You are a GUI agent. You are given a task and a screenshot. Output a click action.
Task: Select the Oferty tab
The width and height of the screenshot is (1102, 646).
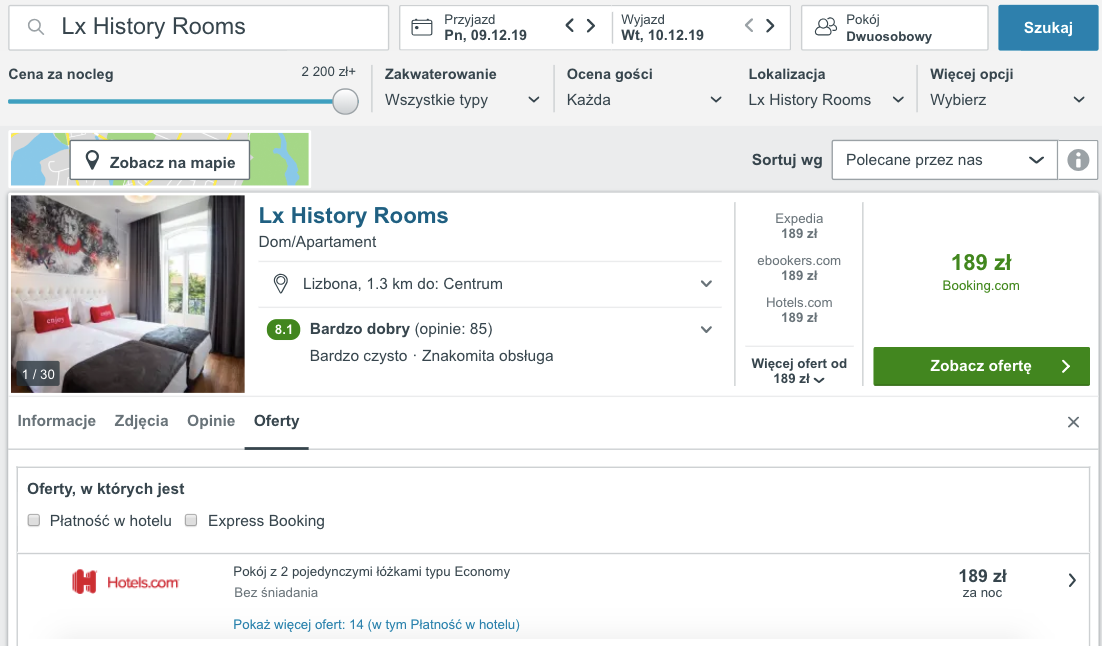[x=276, y=421]
